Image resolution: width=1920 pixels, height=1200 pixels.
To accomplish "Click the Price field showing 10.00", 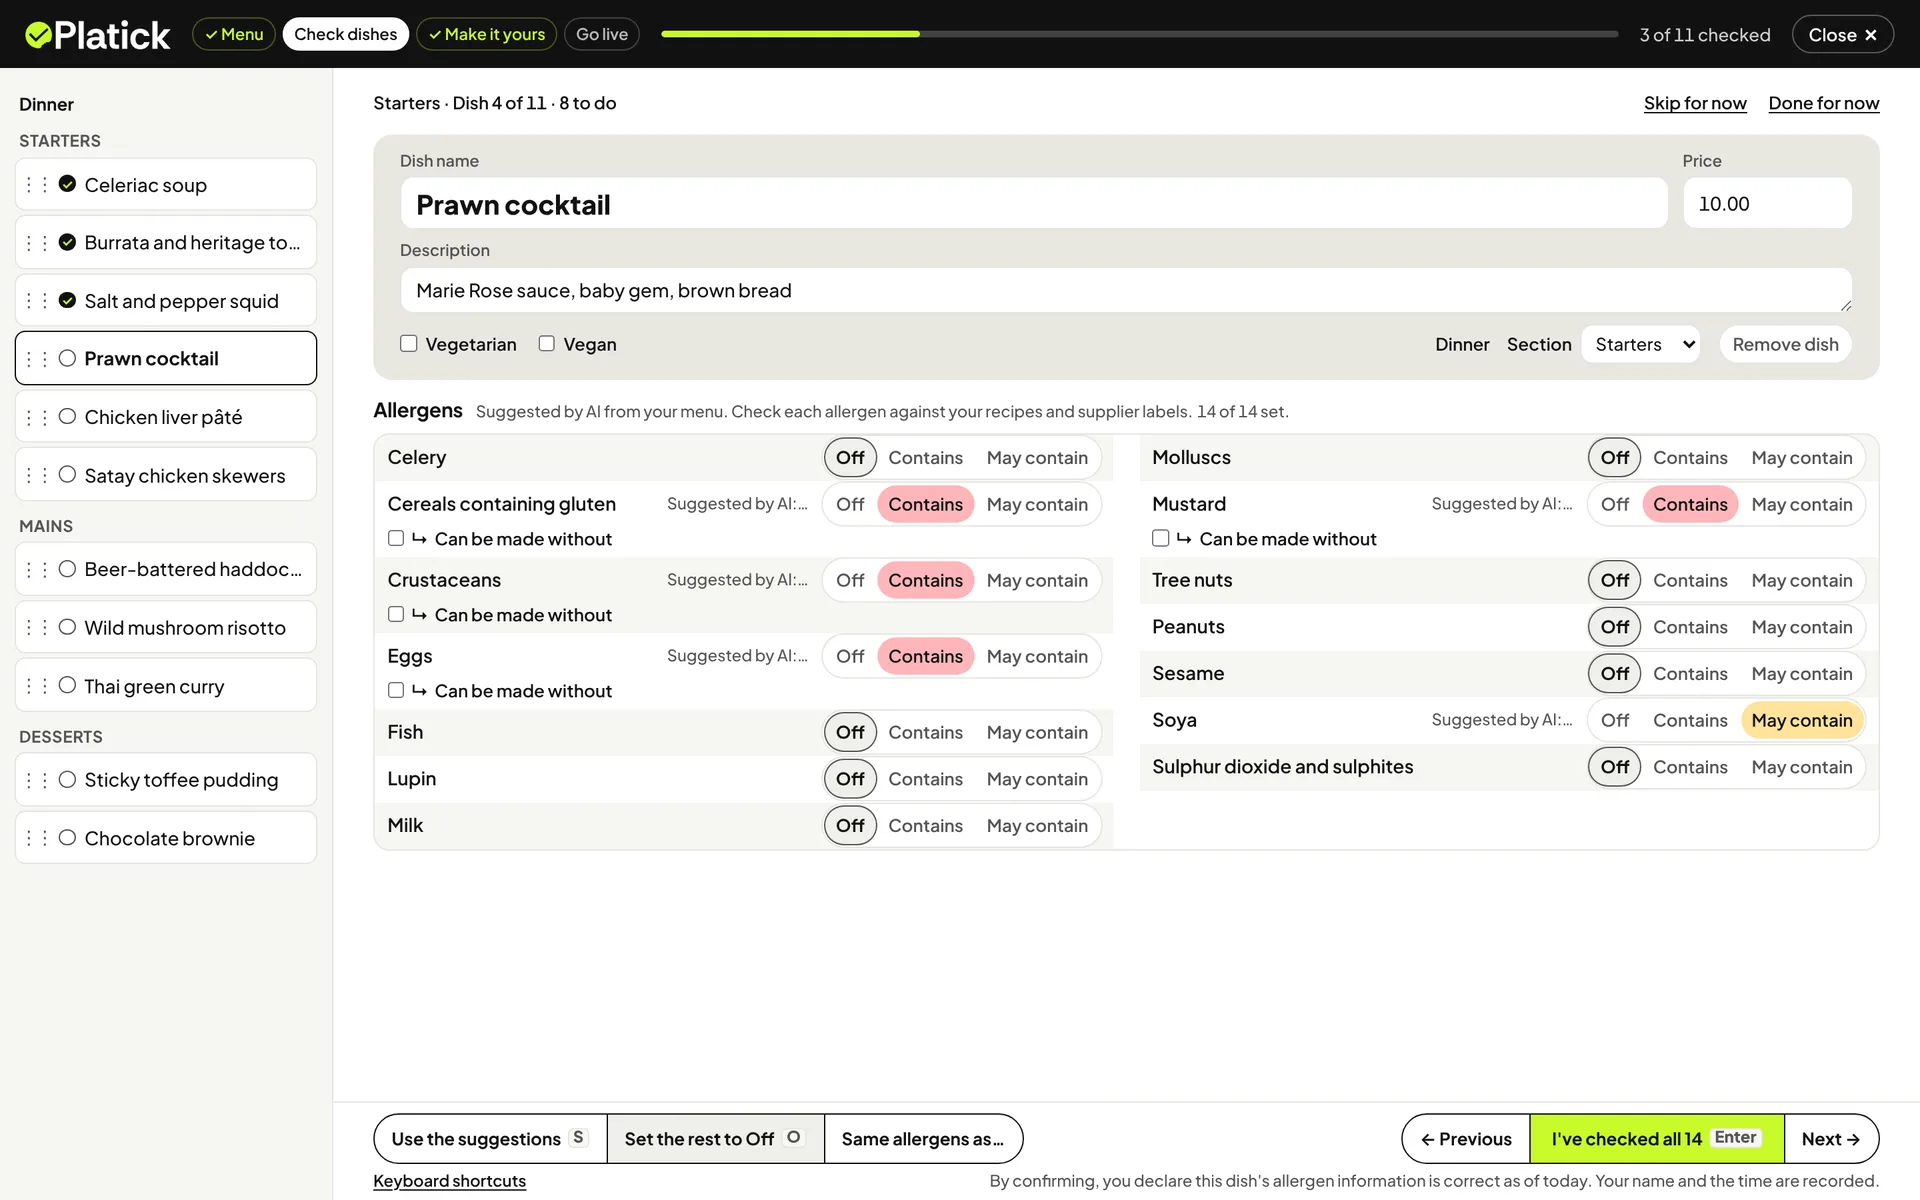I will coord(1767,204).
